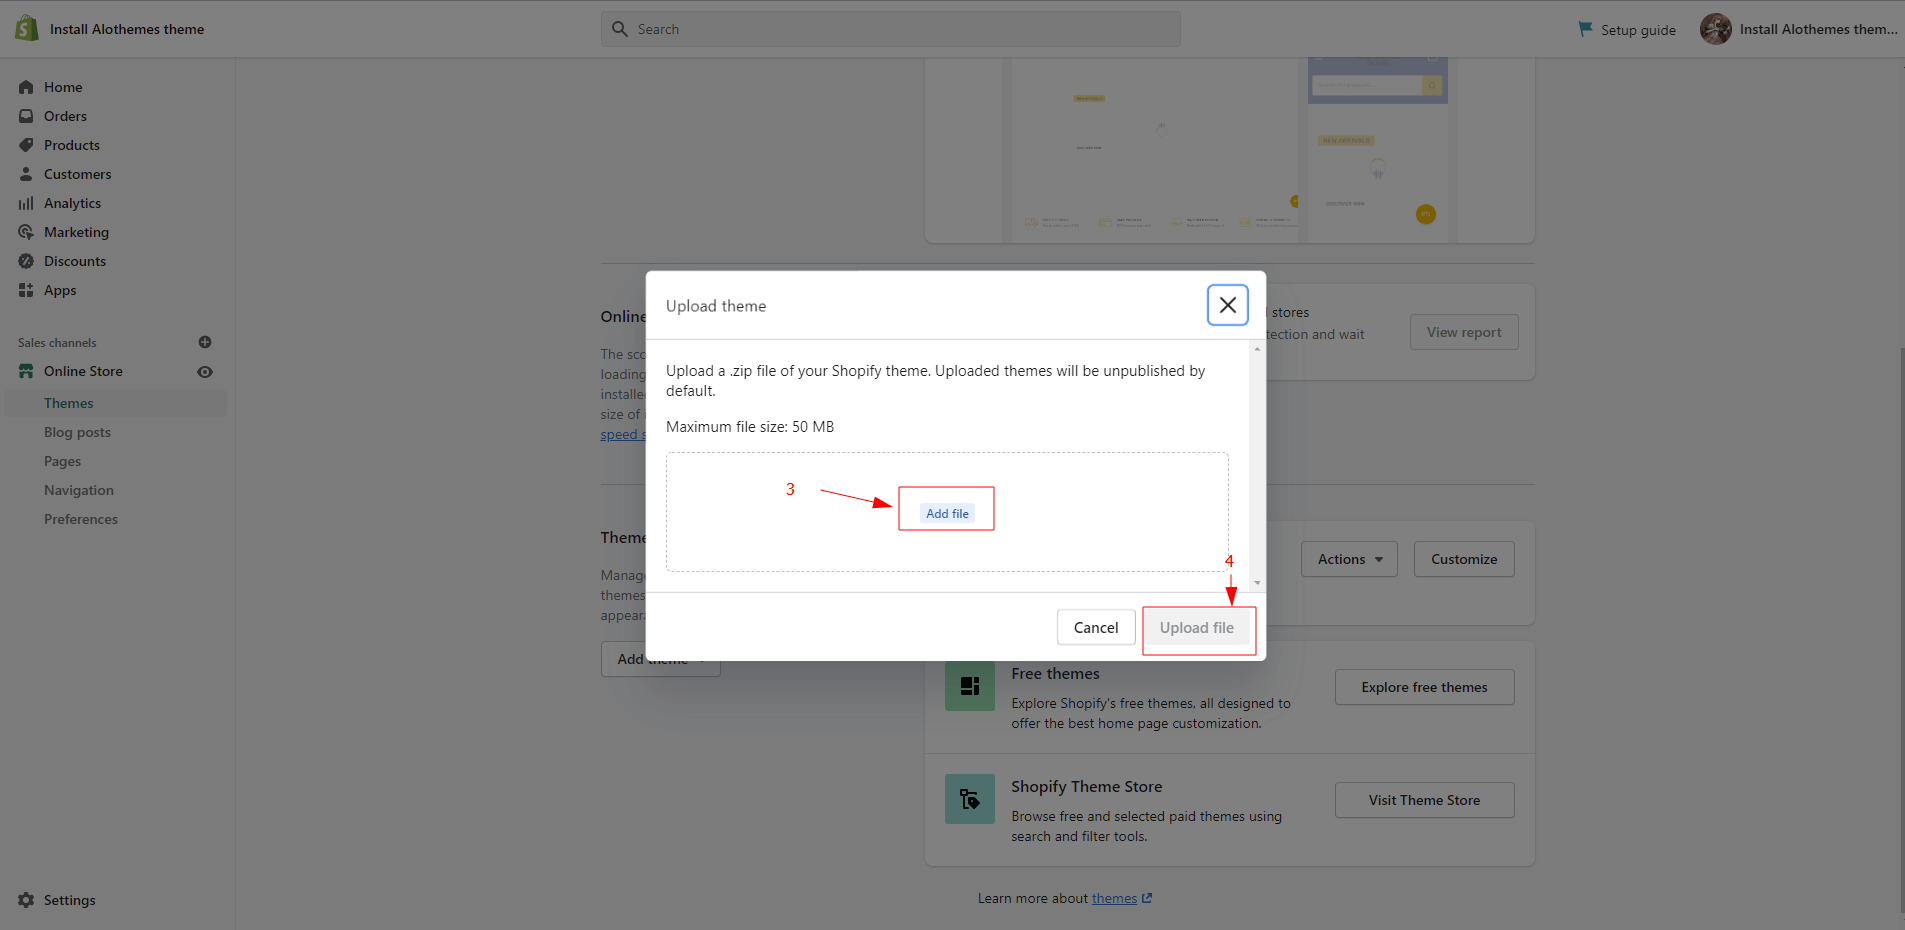Click the Home icon in sidebar
The image size is (1905, 930).
tap(26, 87)
